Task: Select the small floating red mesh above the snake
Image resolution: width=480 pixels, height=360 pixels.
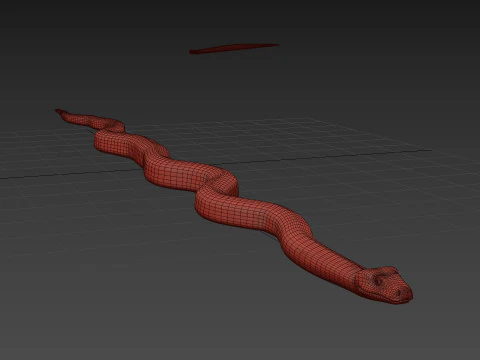Action: [234, 49]
